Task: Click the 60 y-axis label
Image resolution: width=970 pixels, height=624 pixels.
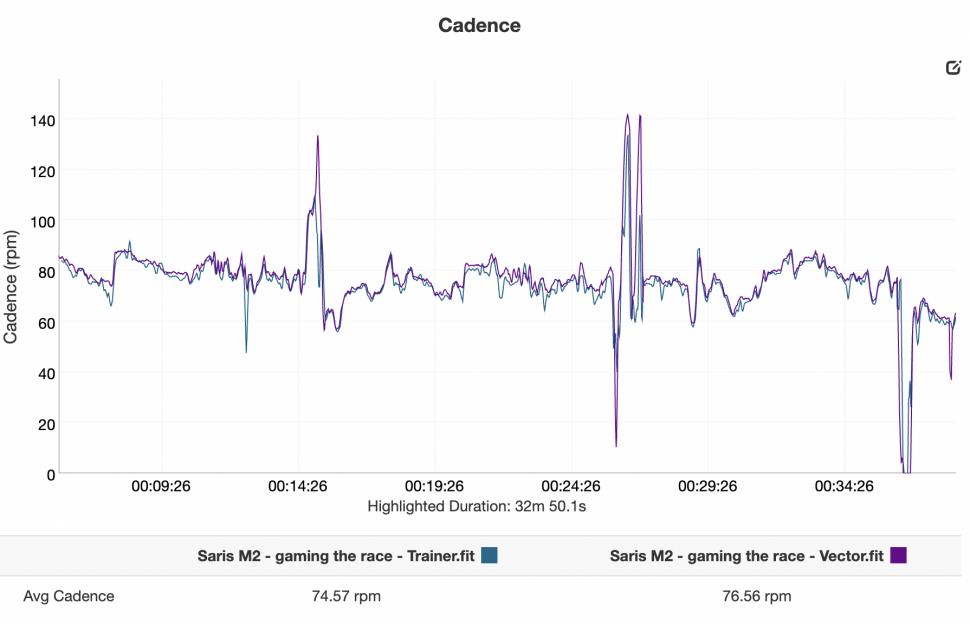Action: [x=47, y=323]
